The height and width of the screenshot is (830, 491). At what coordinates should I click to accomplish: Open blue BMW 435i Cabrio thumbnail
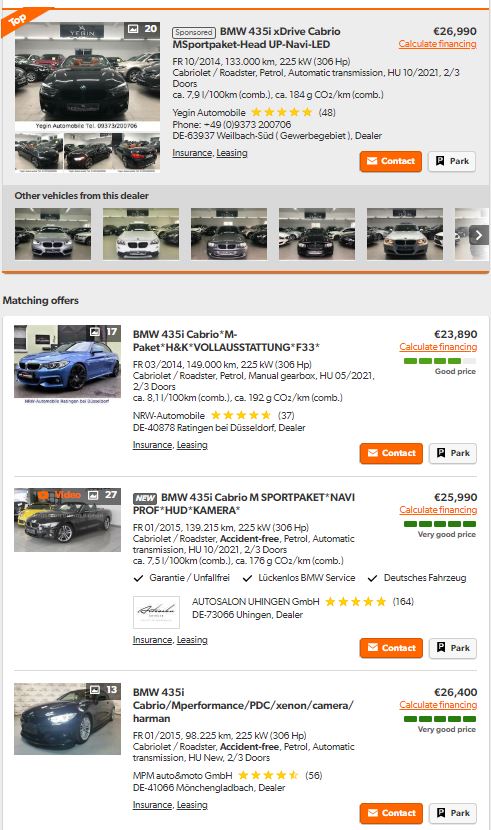[x=67, y=362]
